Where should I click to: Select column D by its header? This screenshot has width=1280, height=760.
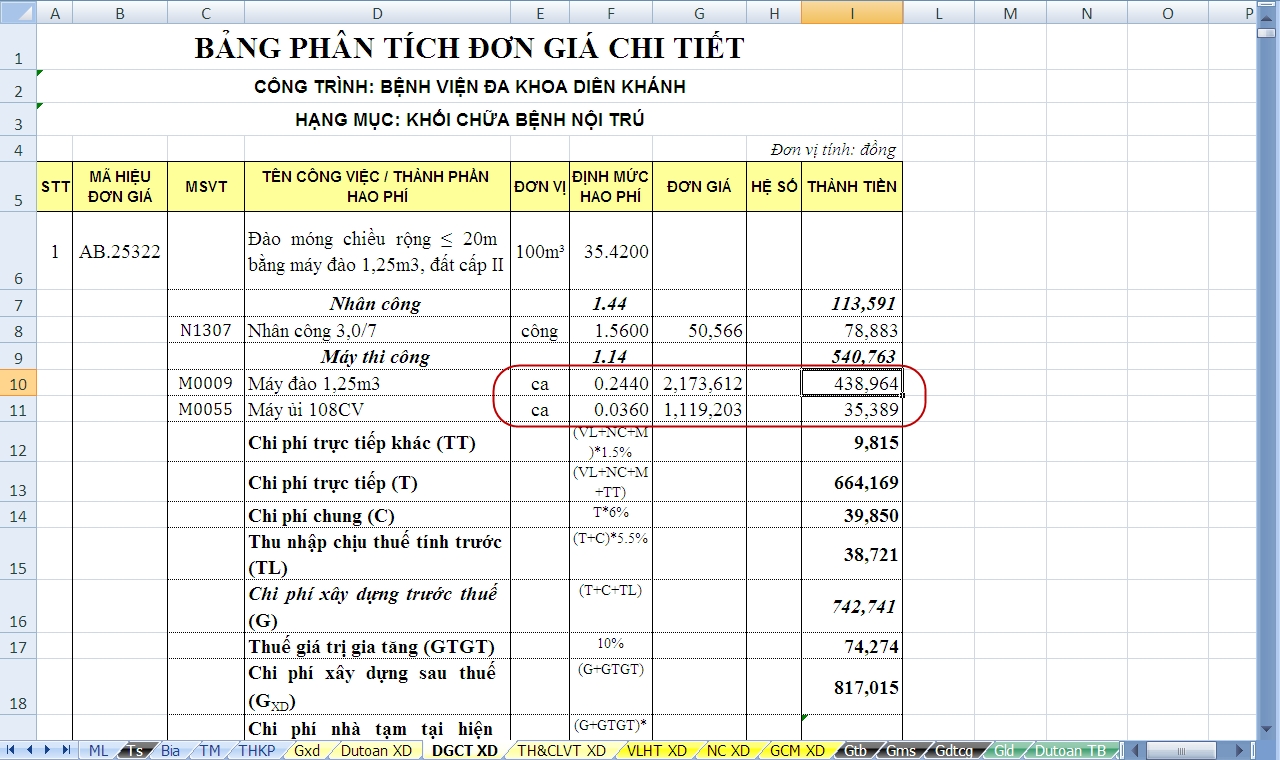tap(377, 12)
